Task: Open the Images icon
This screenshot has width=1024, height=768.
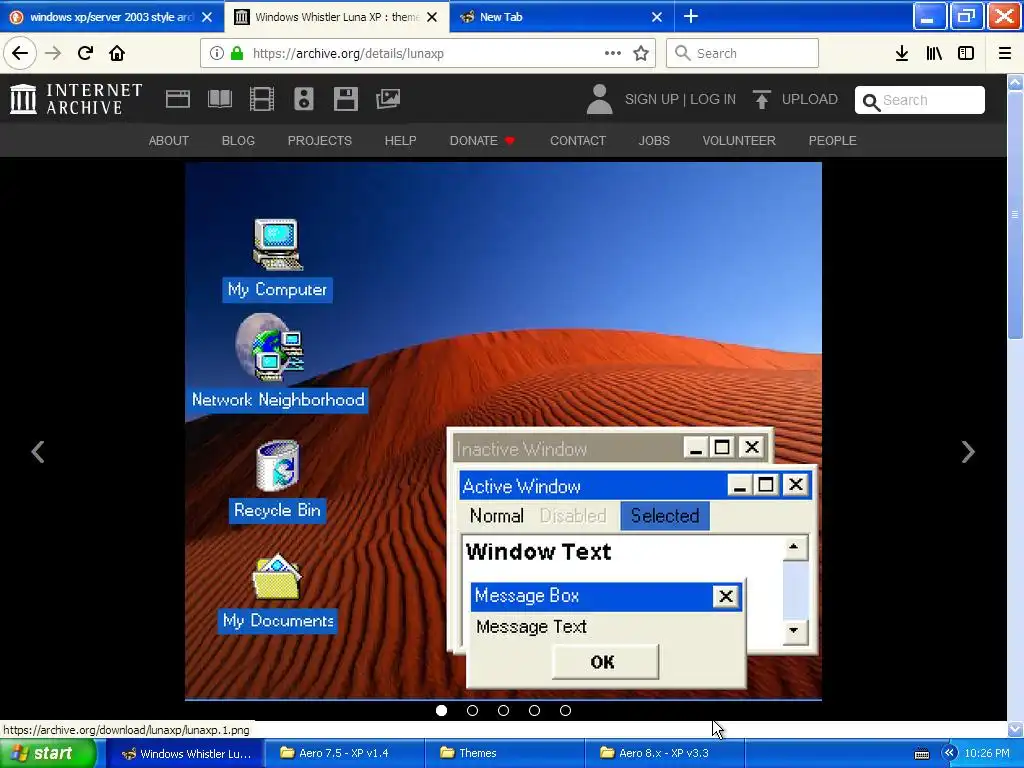Action: click(388, 99)
